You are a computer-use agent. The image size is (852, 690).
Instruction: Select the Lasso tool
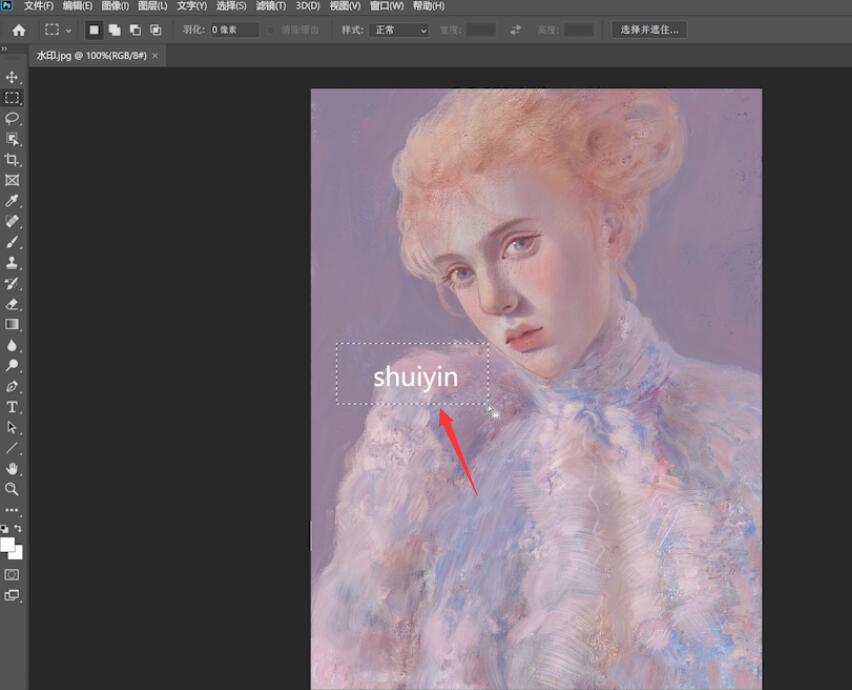pyautogui.click(x=11, y=118)
